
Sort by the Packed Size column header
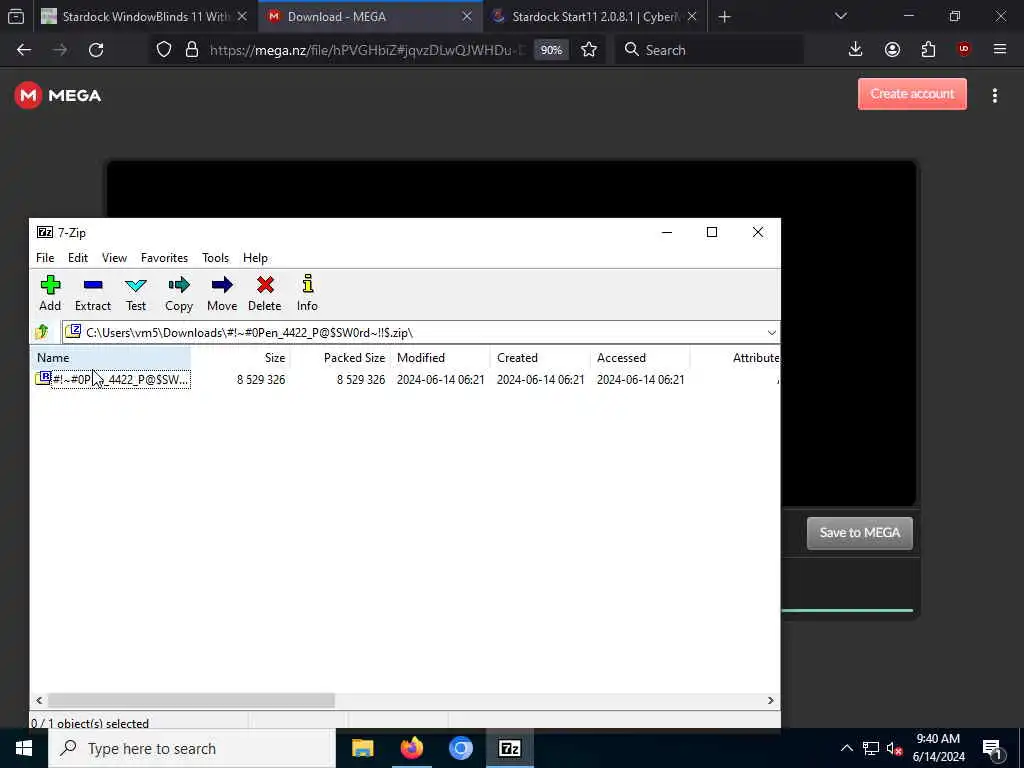(x=340, y=358)
